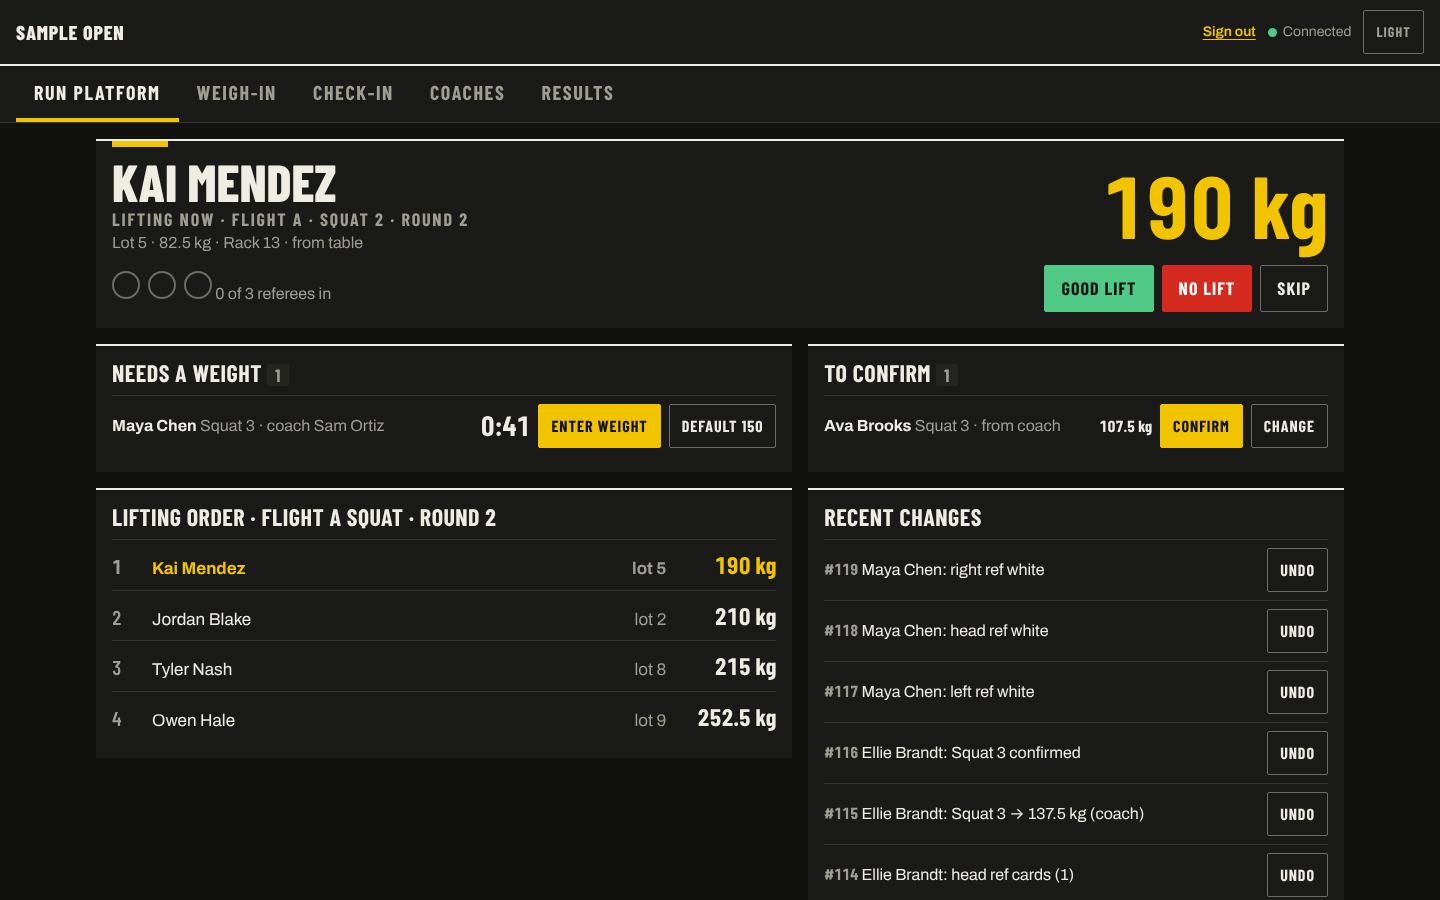
Task: Confirm Ava Brooks' 107.5 kg attempt
Action: coord(1201,426)
